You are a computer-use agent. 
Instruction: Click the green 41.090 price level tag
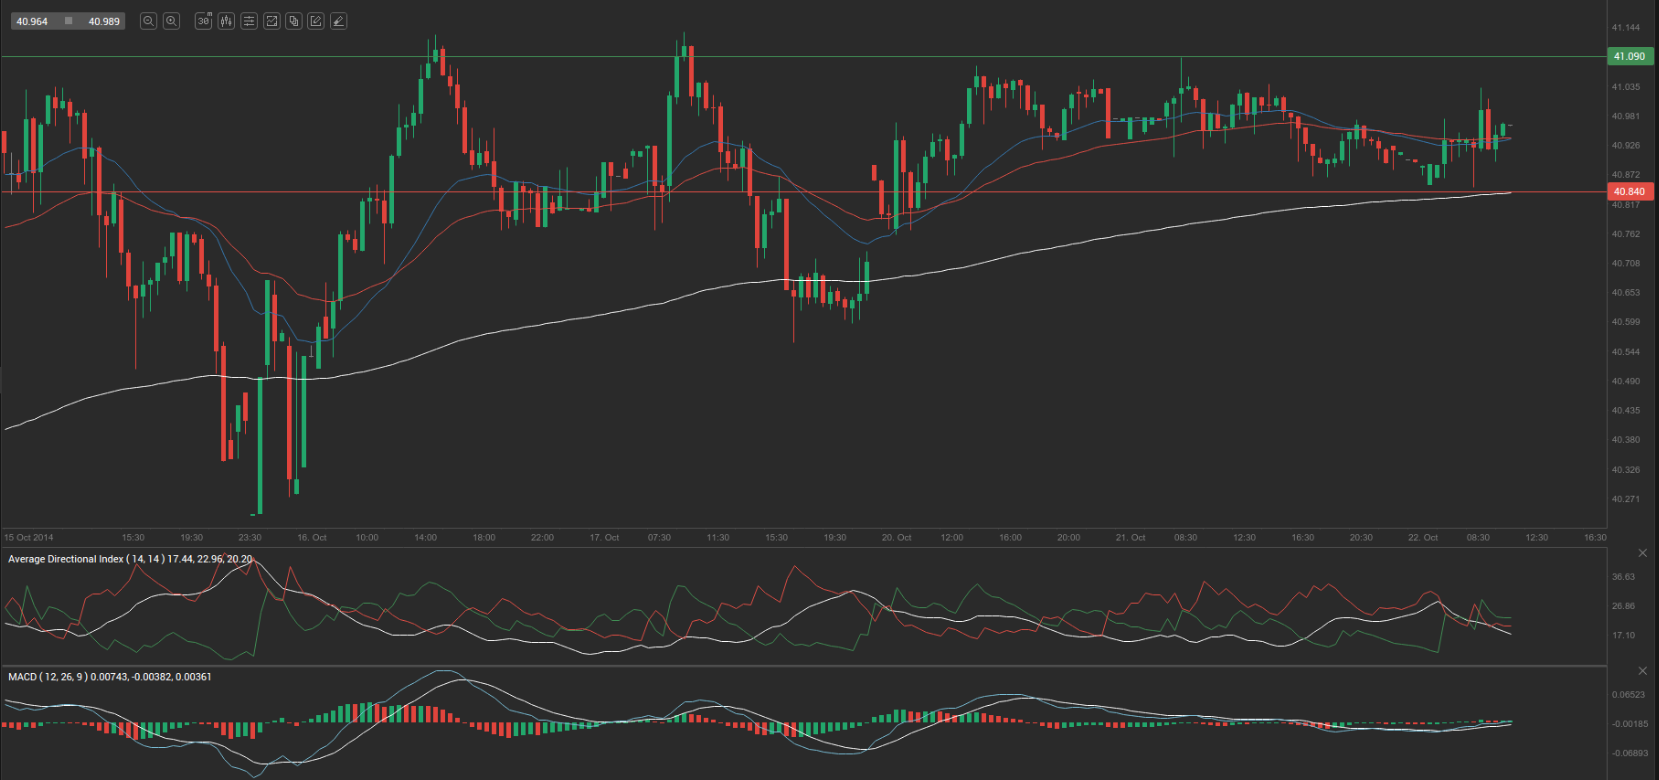point(1629,57)
